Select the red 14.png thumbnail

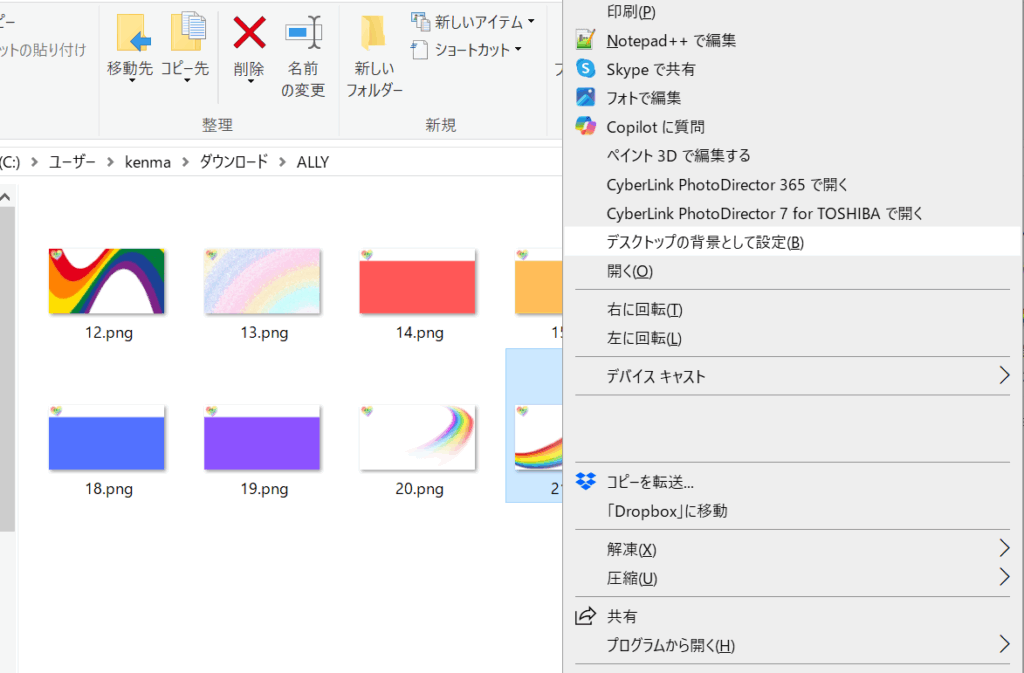tap(417, 281)
